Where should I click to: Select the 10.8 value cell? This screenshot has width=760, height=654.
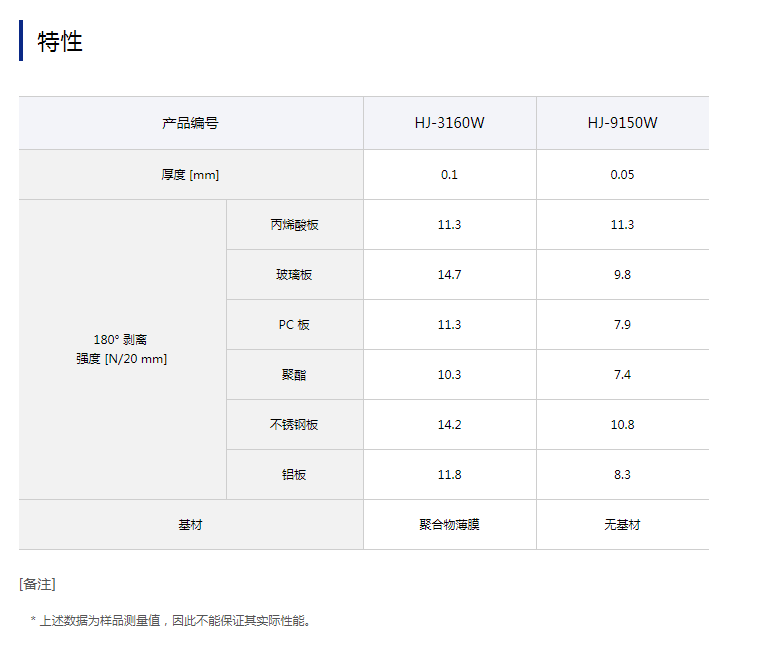[622, 425]
